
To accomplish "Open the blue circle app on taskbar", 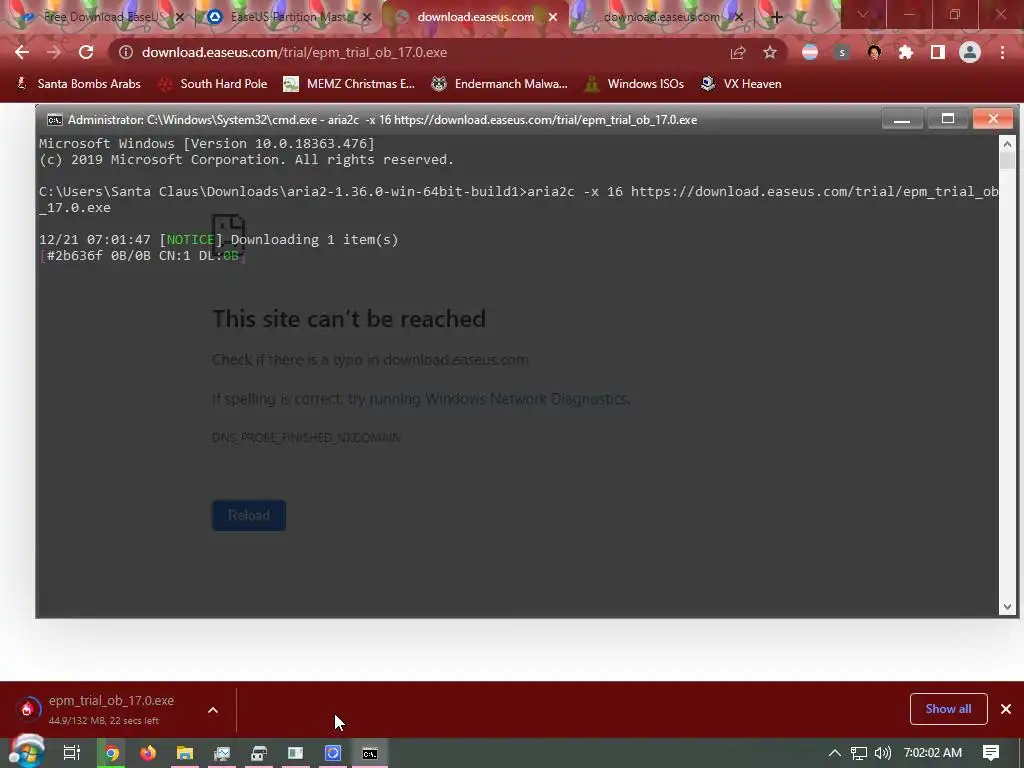I will point(332,753).
